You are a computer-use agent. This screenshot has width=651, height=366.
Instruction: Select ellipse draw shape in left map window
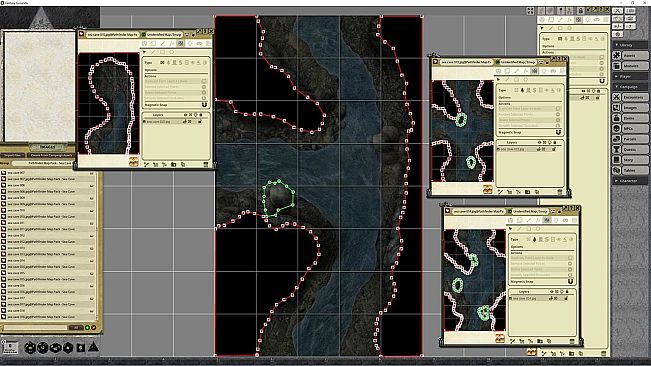coord(171,52)
